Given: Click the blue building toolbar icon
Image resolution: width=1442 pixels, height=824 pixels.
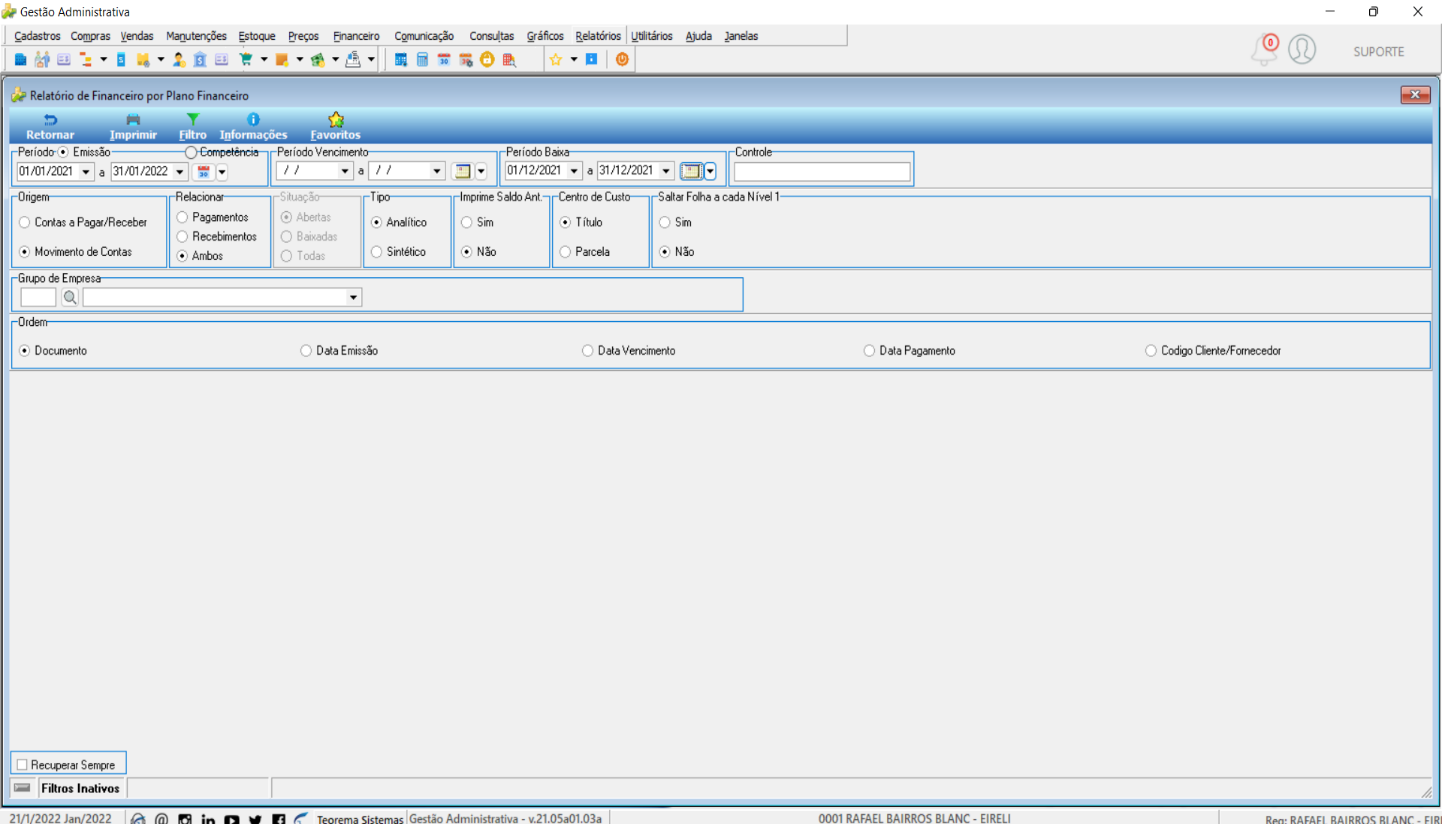Looking at the screenshot, I should (x=20, y=60).
